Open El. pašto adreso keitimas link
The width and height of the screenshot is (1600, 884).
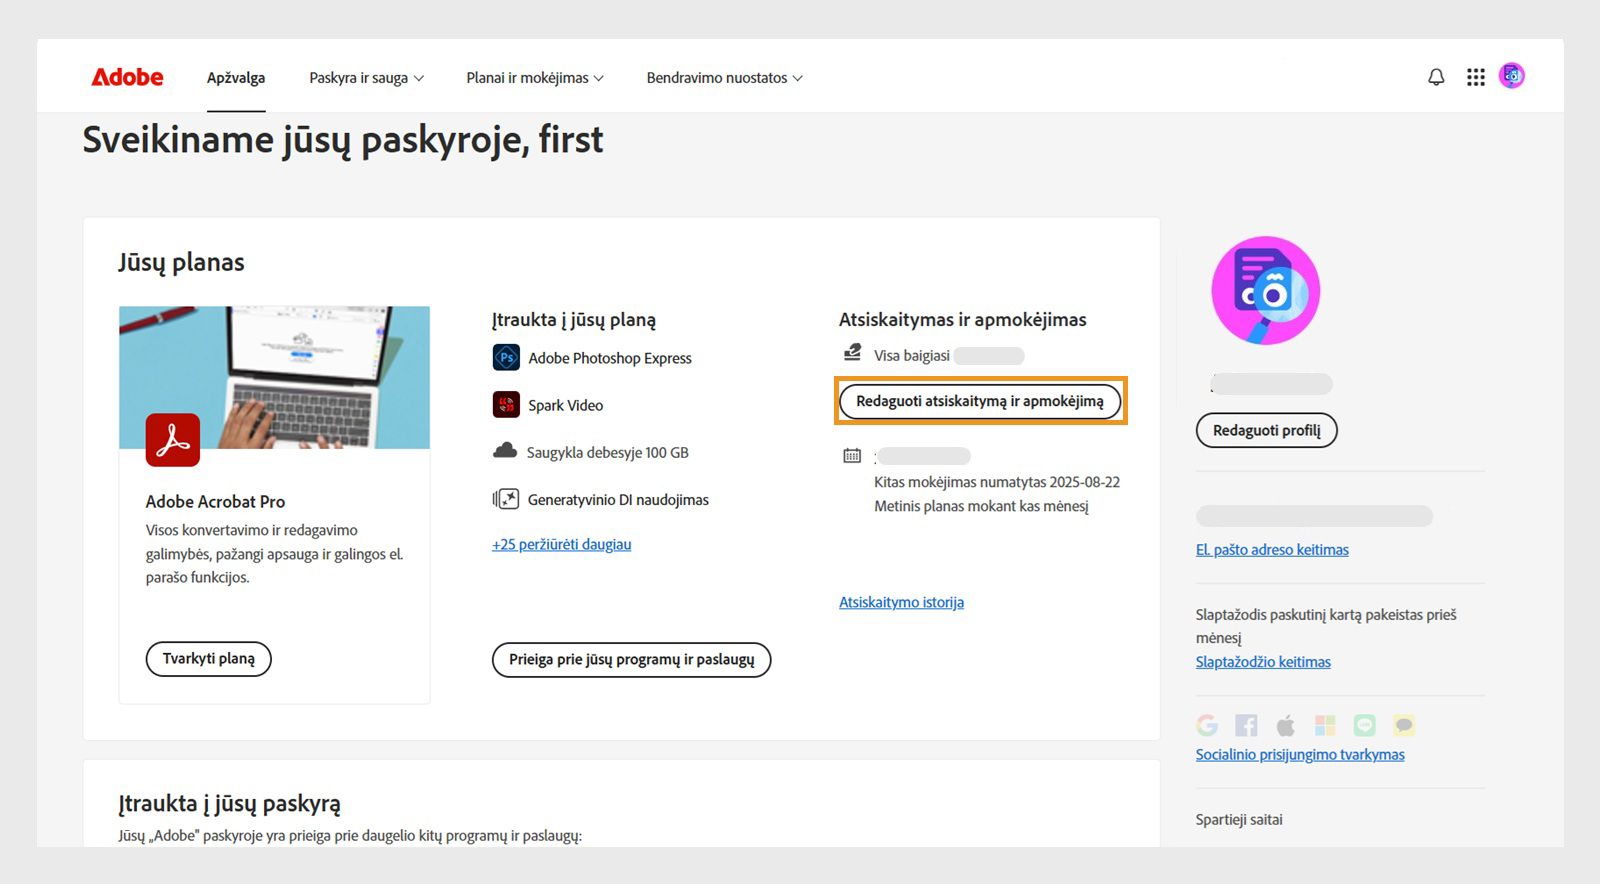[1272, 550]
